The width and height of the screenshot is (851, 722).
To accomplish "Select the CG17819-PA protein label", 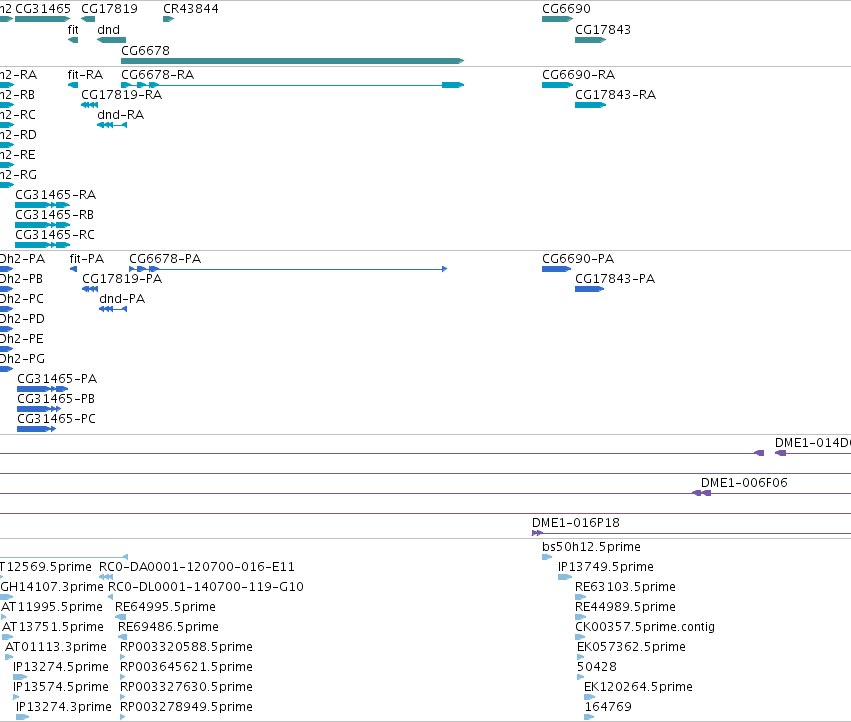I will click(122, 278).
